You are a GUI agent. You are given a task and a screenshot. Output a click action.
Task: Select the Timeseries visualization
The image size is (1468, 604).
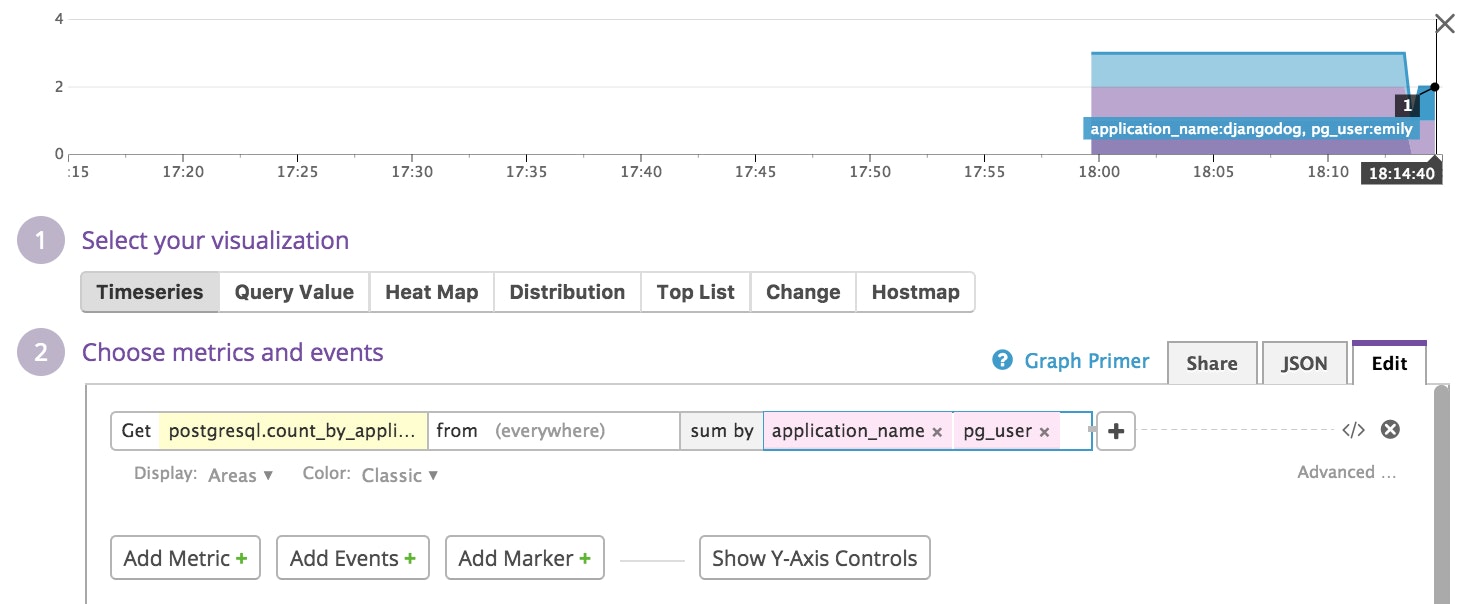pyautogui.click(x=150, y=292)
